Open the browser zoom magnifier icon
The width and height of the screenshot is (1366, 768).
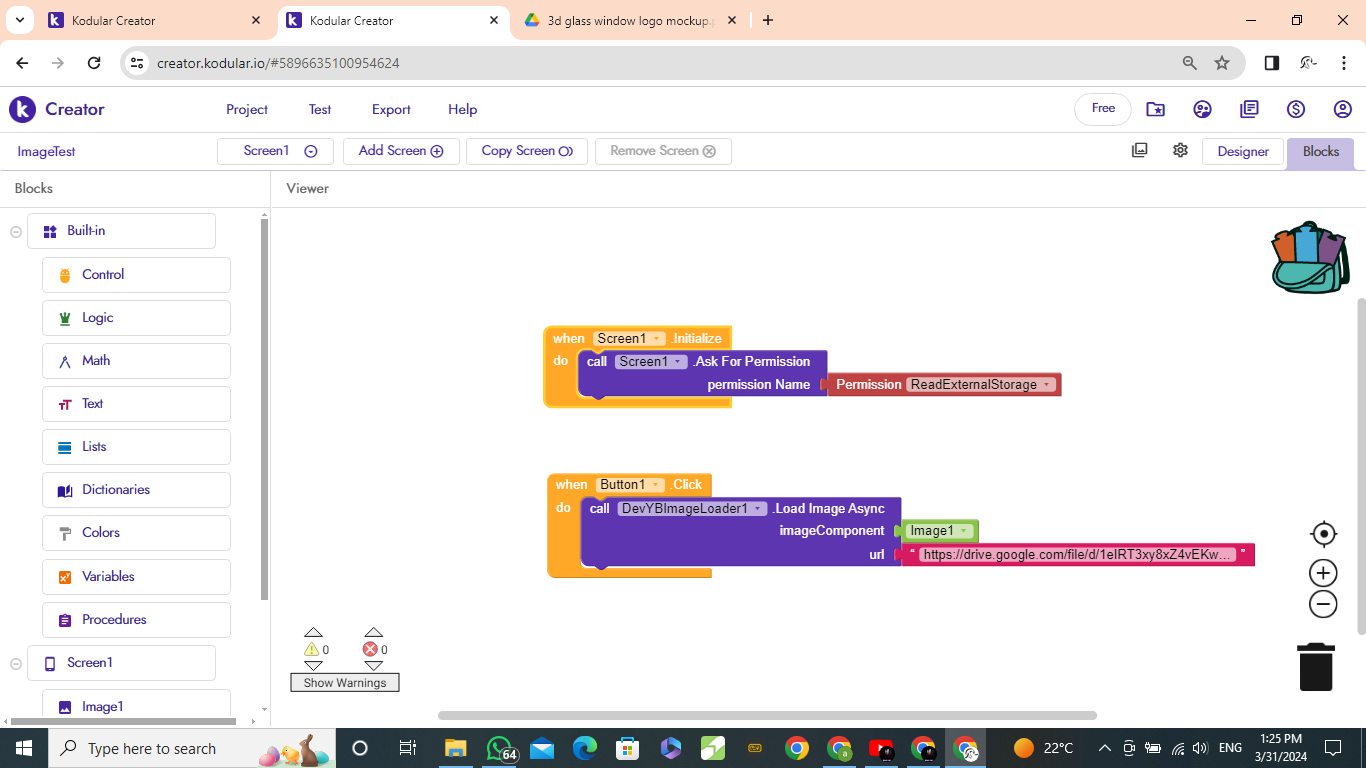point(1190,63)
